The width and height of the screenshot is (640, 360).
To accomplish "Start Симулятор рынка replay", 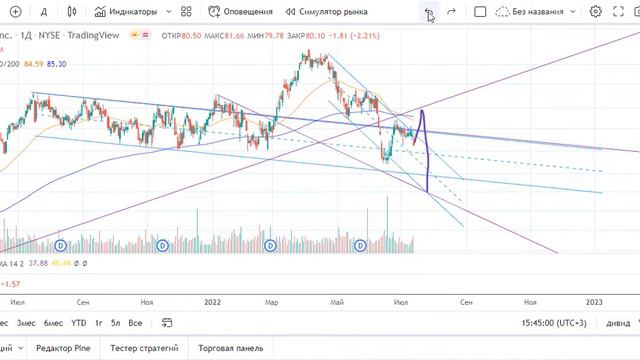I will [x=327, y=12].
